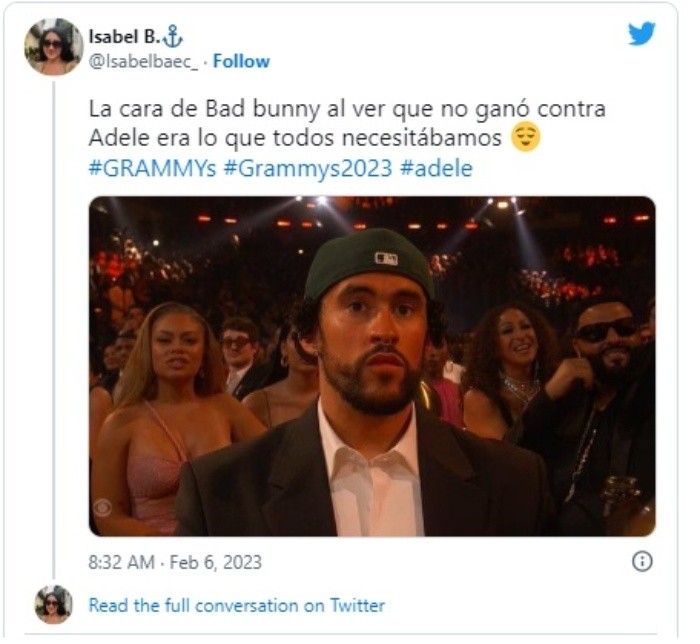Open Isabel B.'s profile picture at top
The height and width of the screenshot is (644, 700).
click(54, 47)
